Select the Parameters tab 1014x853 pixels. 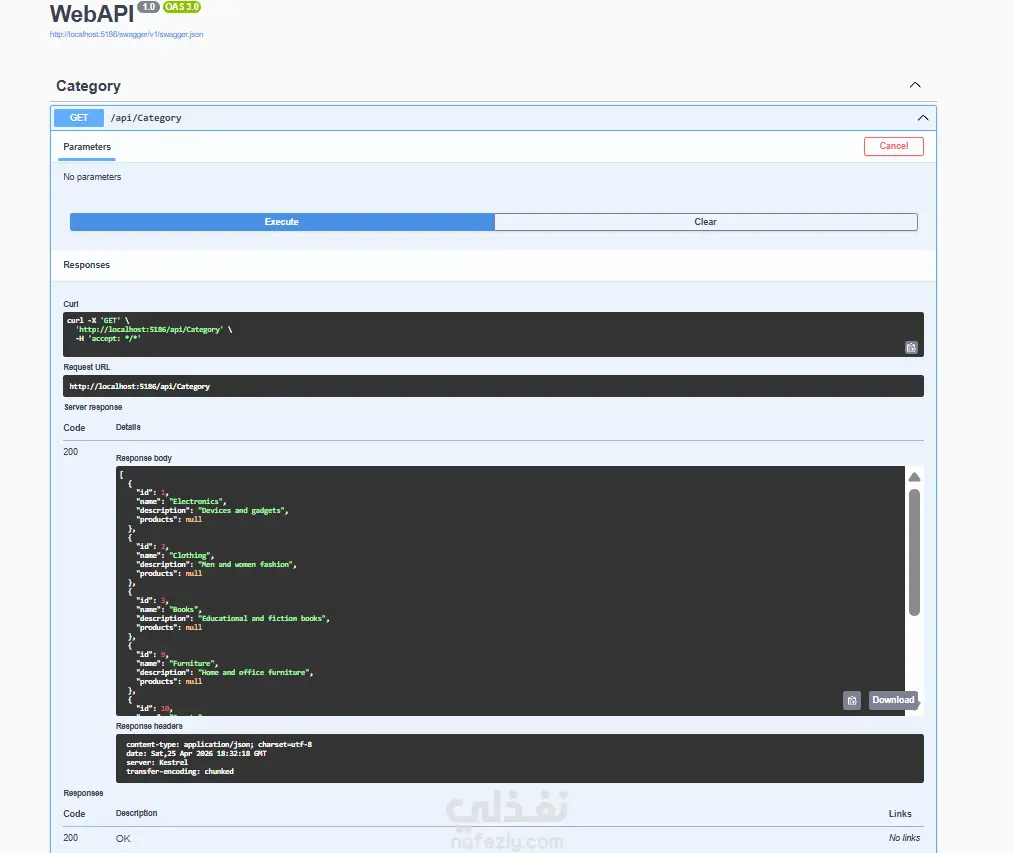pos(87,147)
